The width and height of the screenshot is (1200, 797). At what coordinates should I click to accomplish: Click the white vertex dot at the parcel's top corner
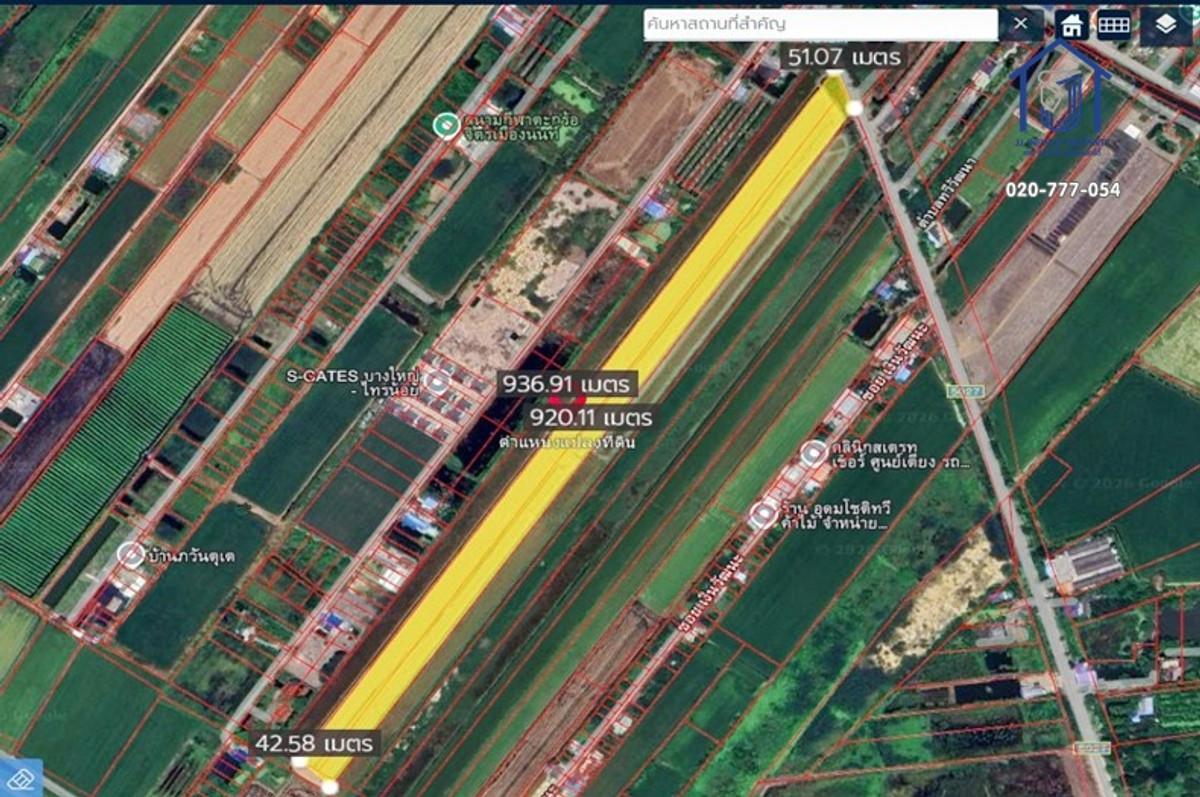pyautogui.click(x=855, y=107)
